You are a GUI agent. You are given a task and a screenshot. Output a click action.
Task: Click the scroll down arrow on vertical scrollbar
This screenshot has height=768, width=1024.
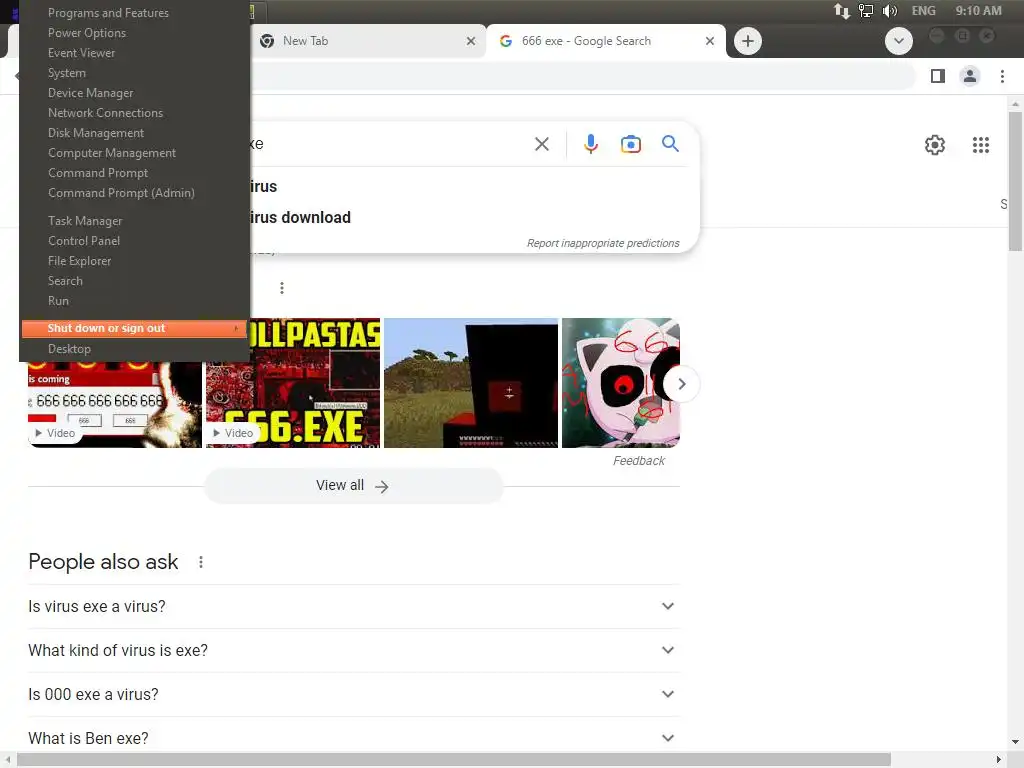[x=1015, y=743]
